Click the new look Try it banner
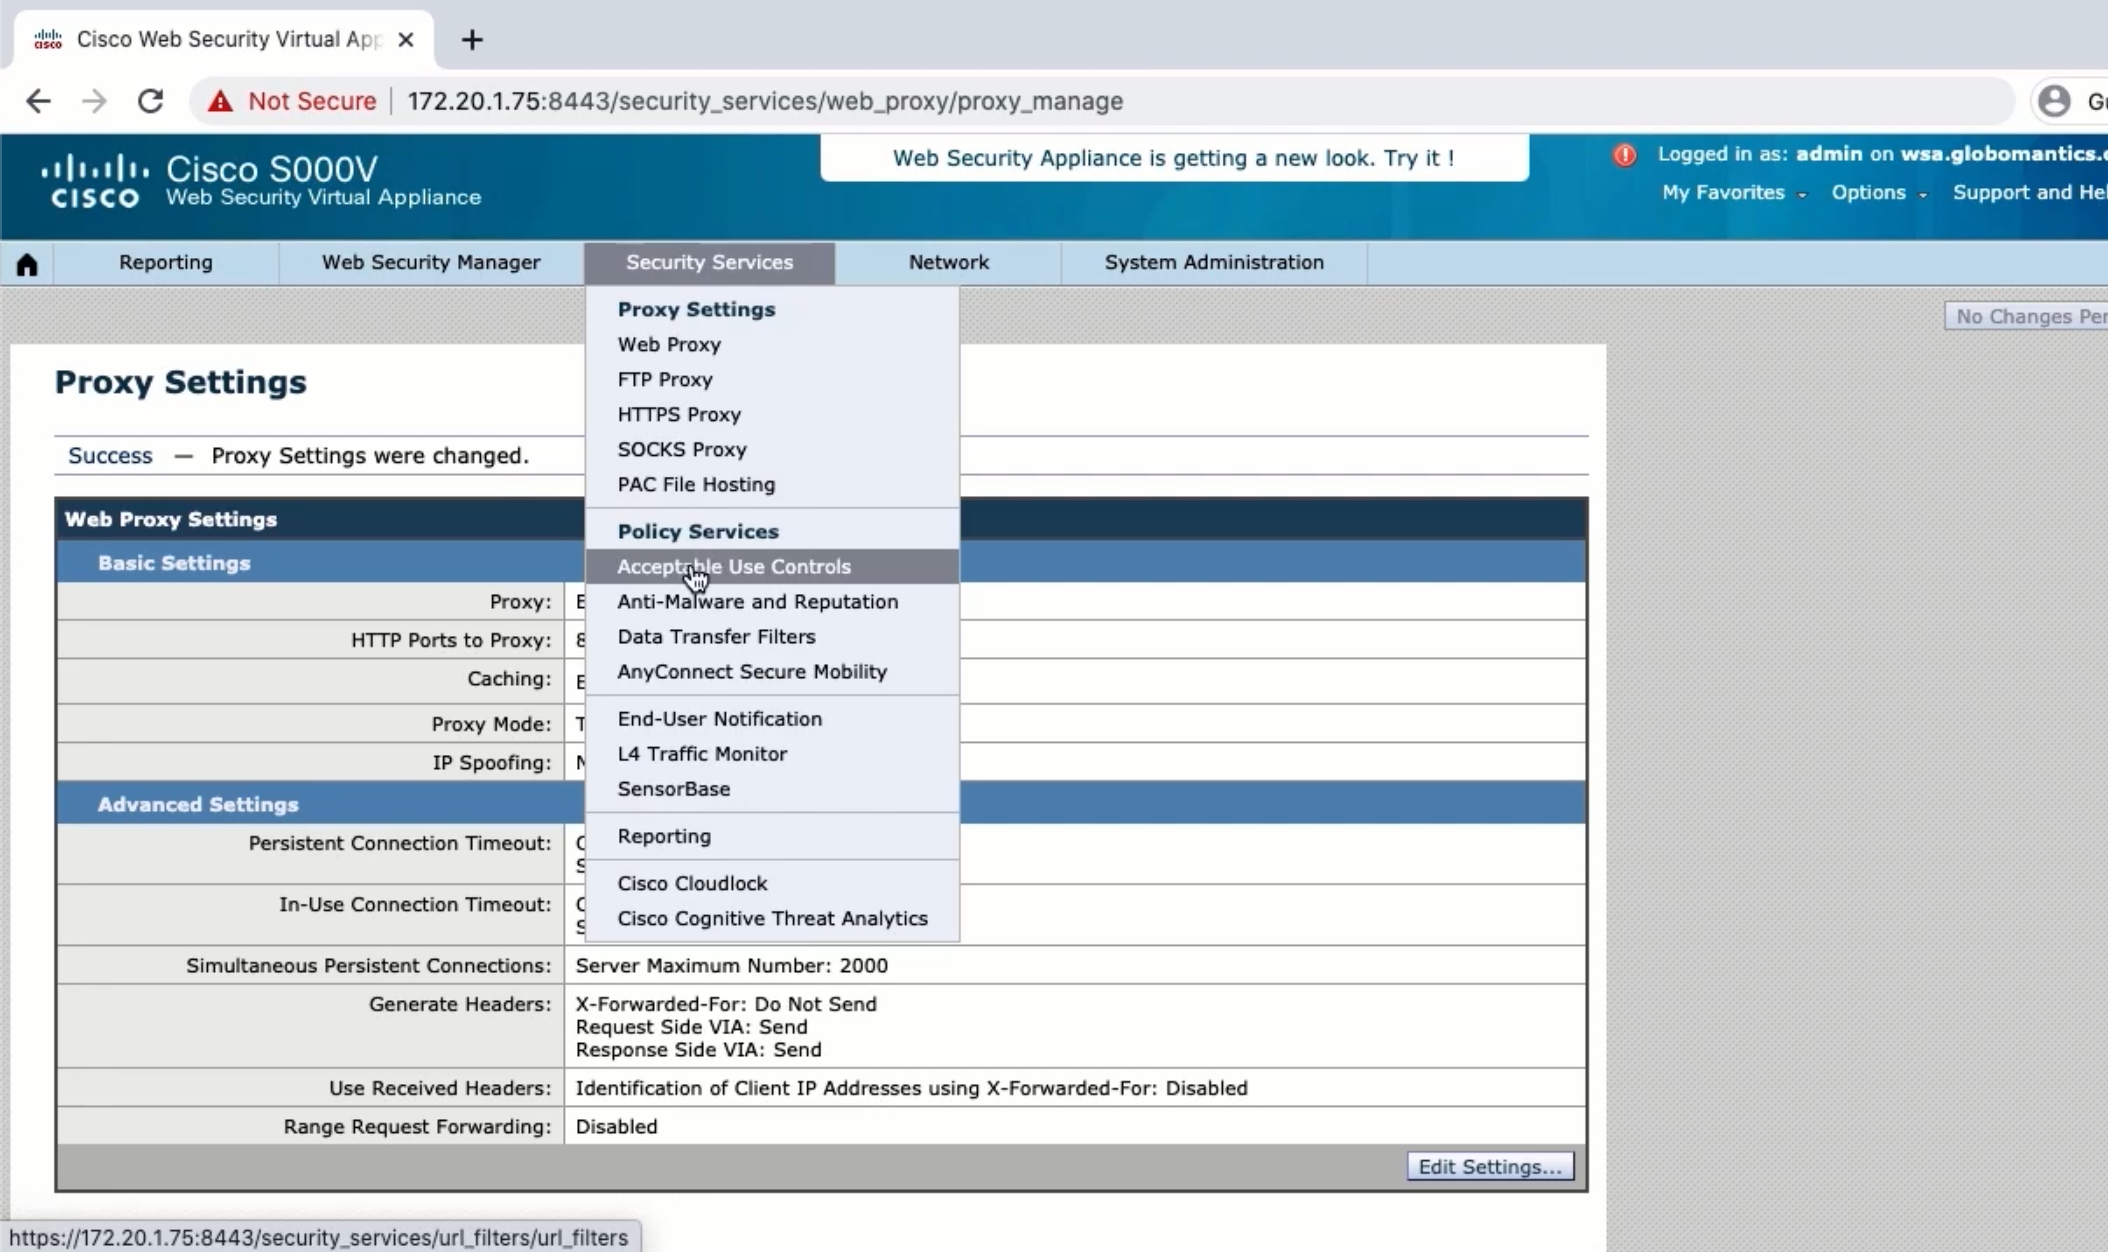2108x1252 pixels. 1174,158
